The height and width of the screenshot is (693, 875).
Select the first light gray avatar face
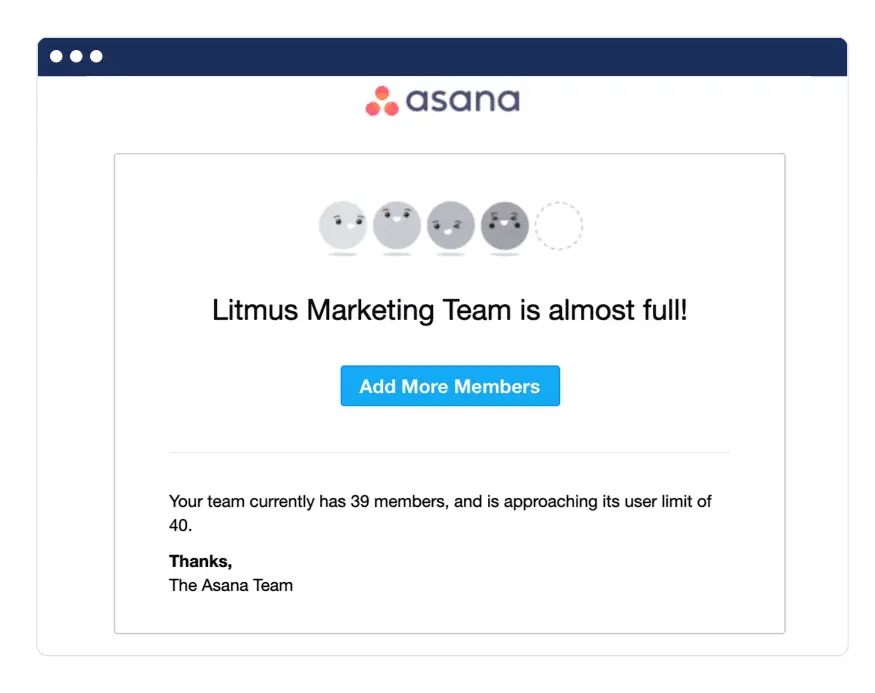tap(342, 225)
